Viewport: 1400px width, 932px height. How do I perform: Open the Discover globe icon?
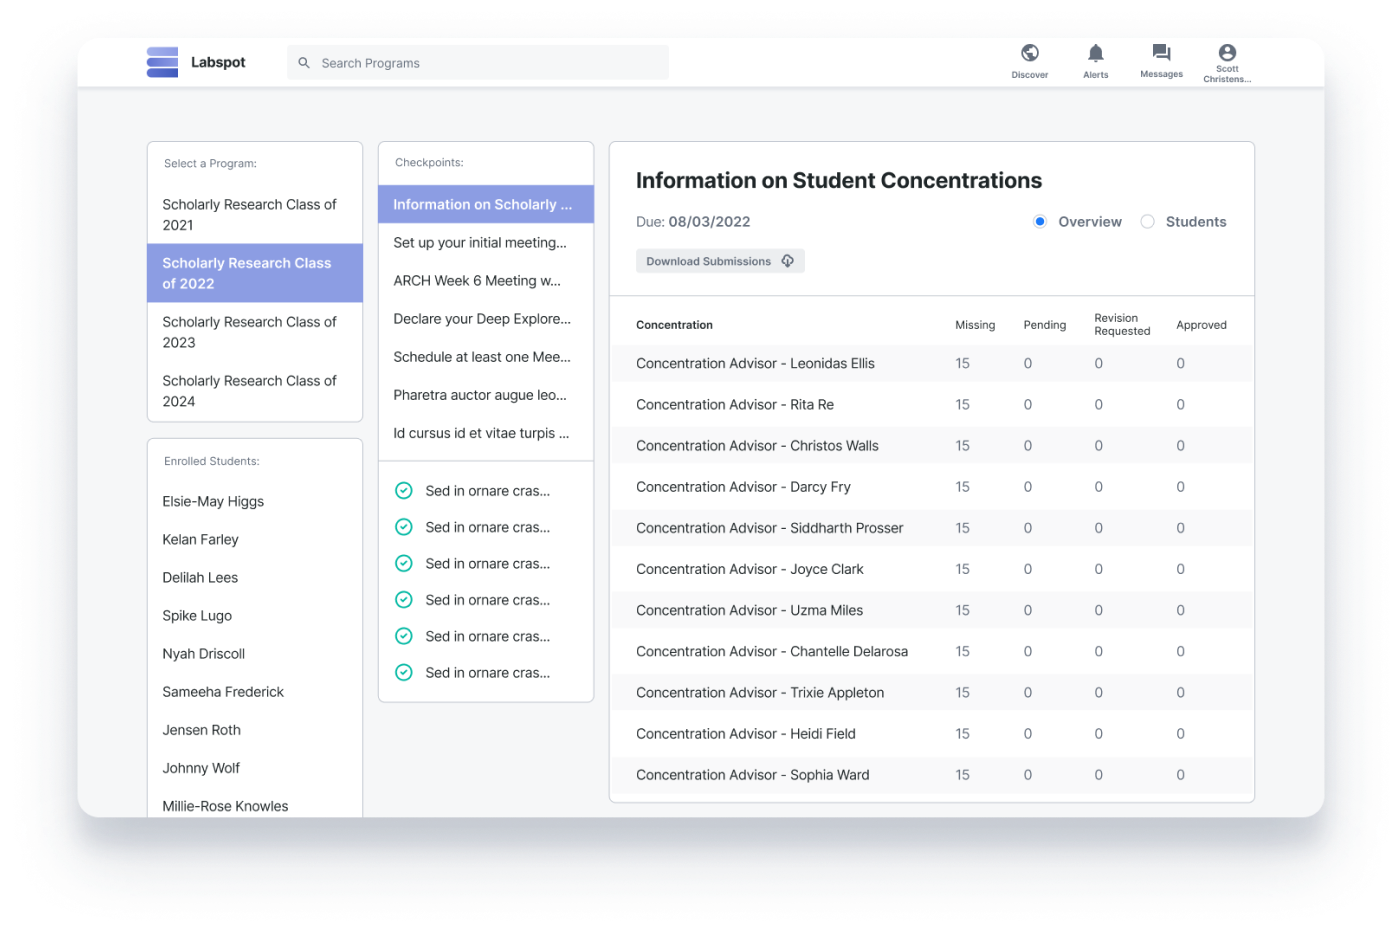(x=1029, y=53)
